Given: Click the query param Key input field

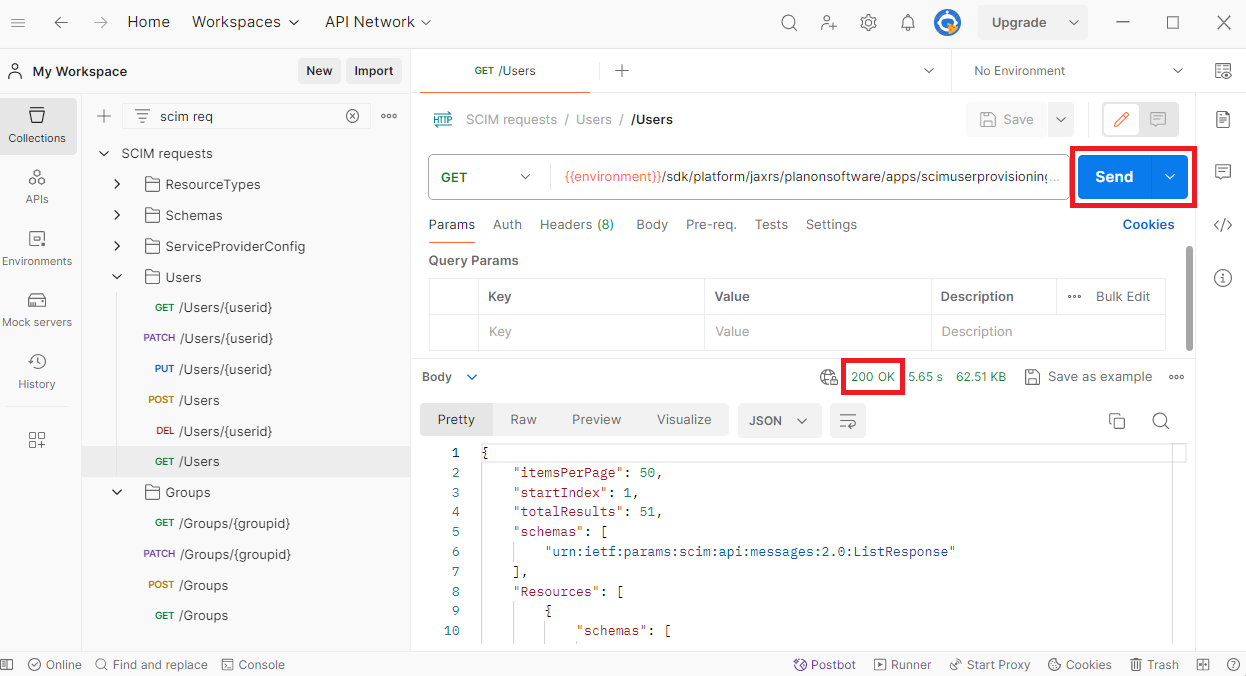Looking at the screenshot, I should pos(590,331).
